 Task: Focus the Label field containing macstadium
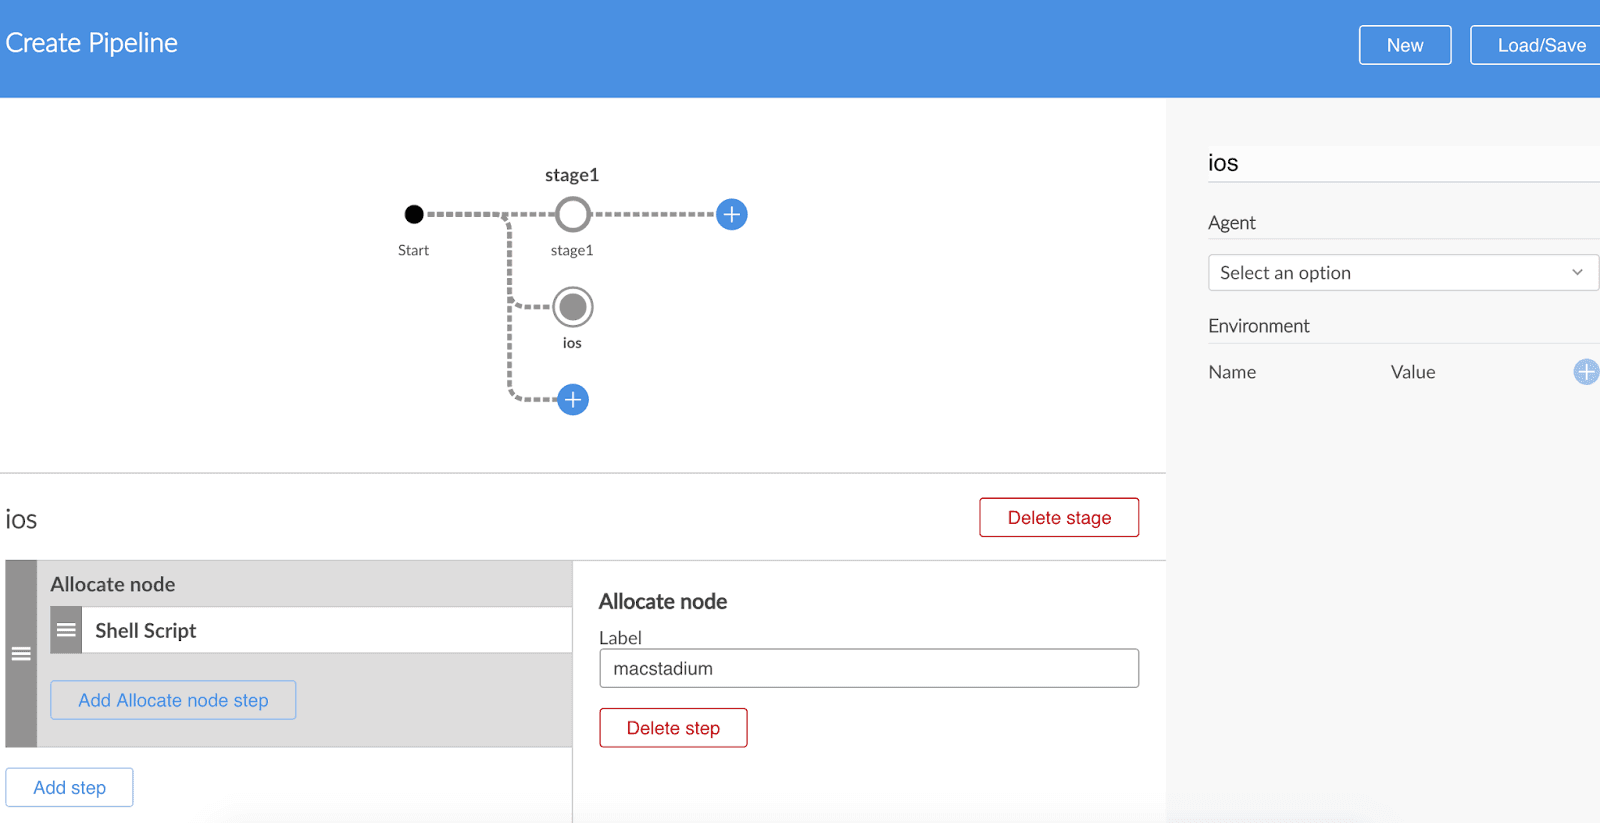[868, 668]
